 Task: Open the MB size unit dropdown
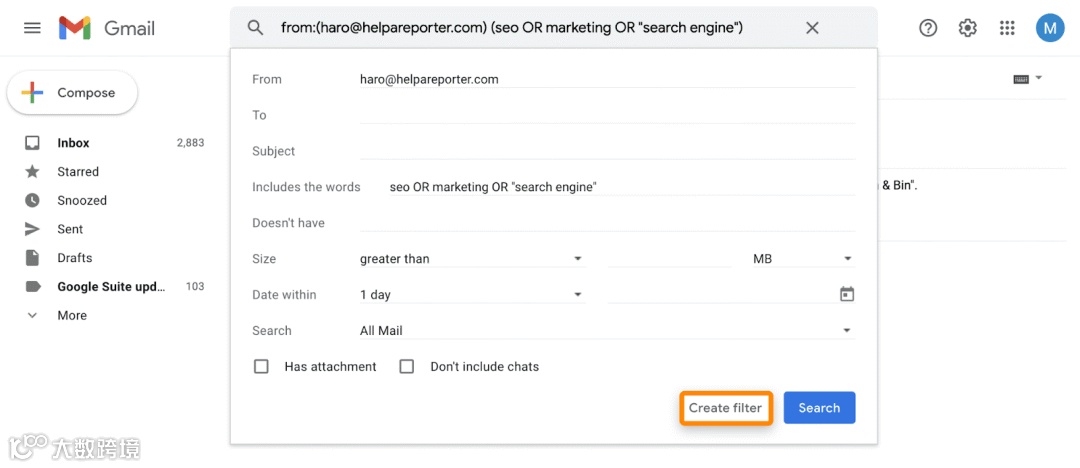pyautogui.click(x=802, y=259)
